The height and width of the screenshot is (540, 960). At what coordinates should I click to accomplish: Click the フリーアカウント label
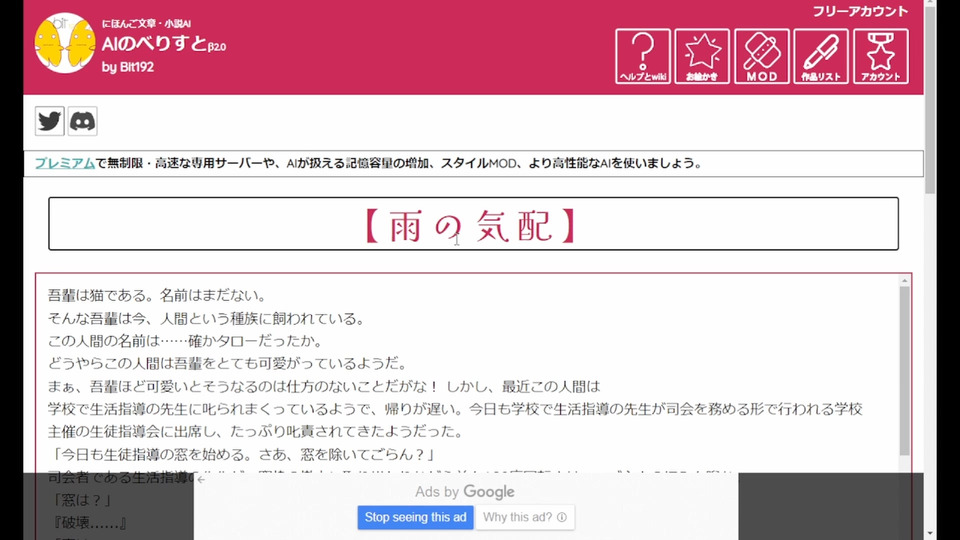click(x=860, y=11)
